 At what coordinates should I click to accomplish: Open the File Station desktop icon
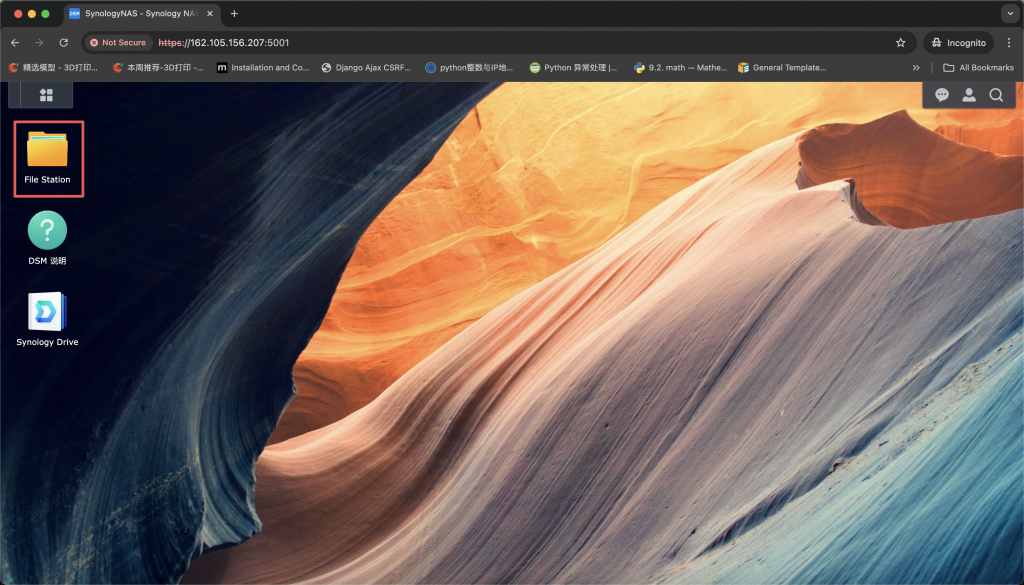pos(47,157)
